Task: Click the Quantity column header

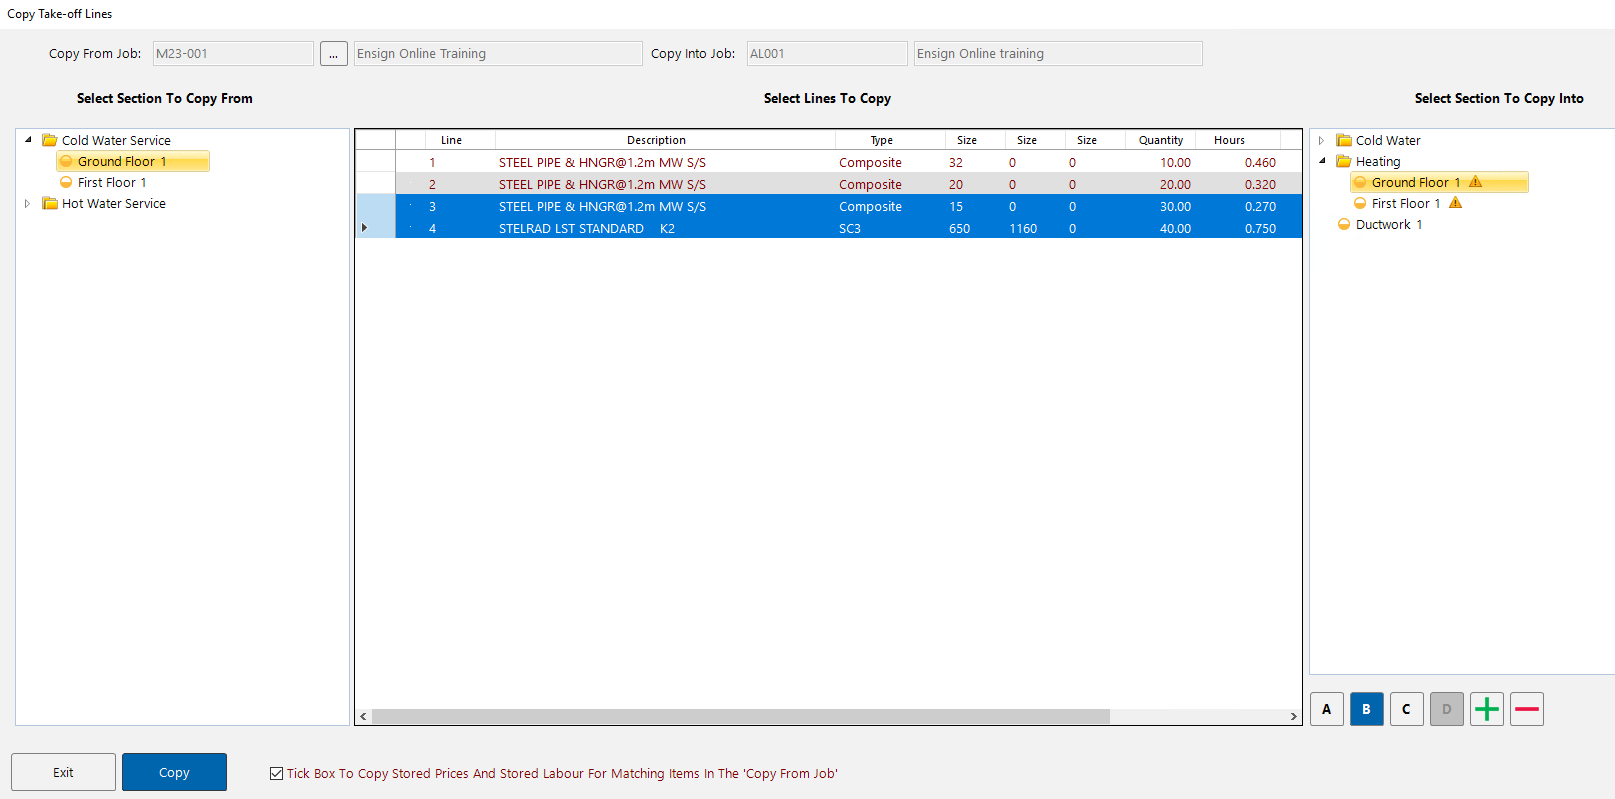Action: pos(1160,140)
